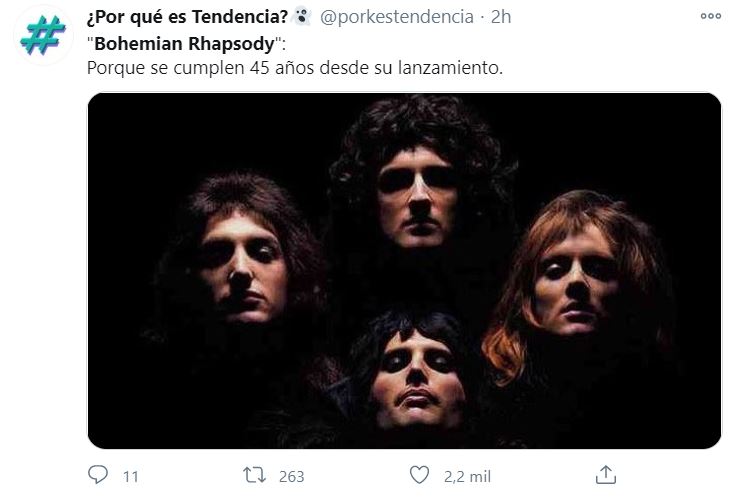Click the @porkestendencia handle
The image size is (735, 498).
(x=397, y=17)
